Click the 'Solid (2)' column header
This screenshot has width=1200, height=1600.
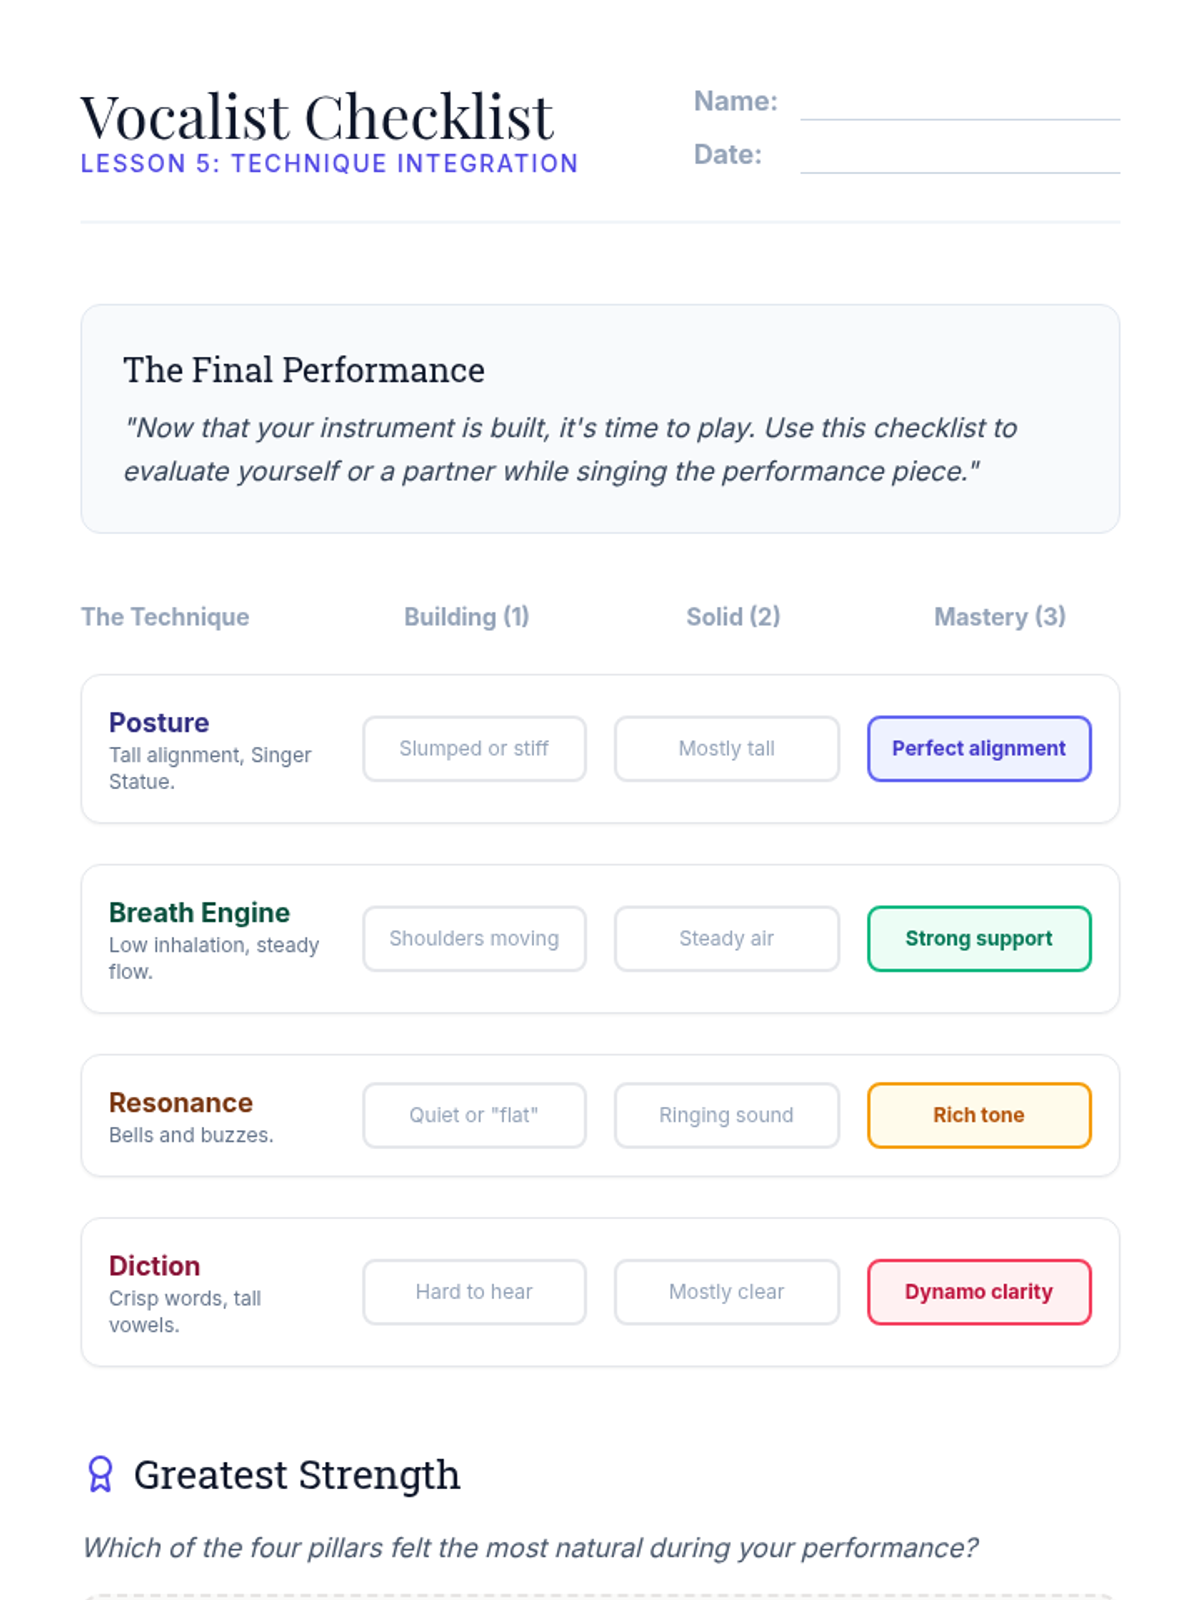point(733,617)
